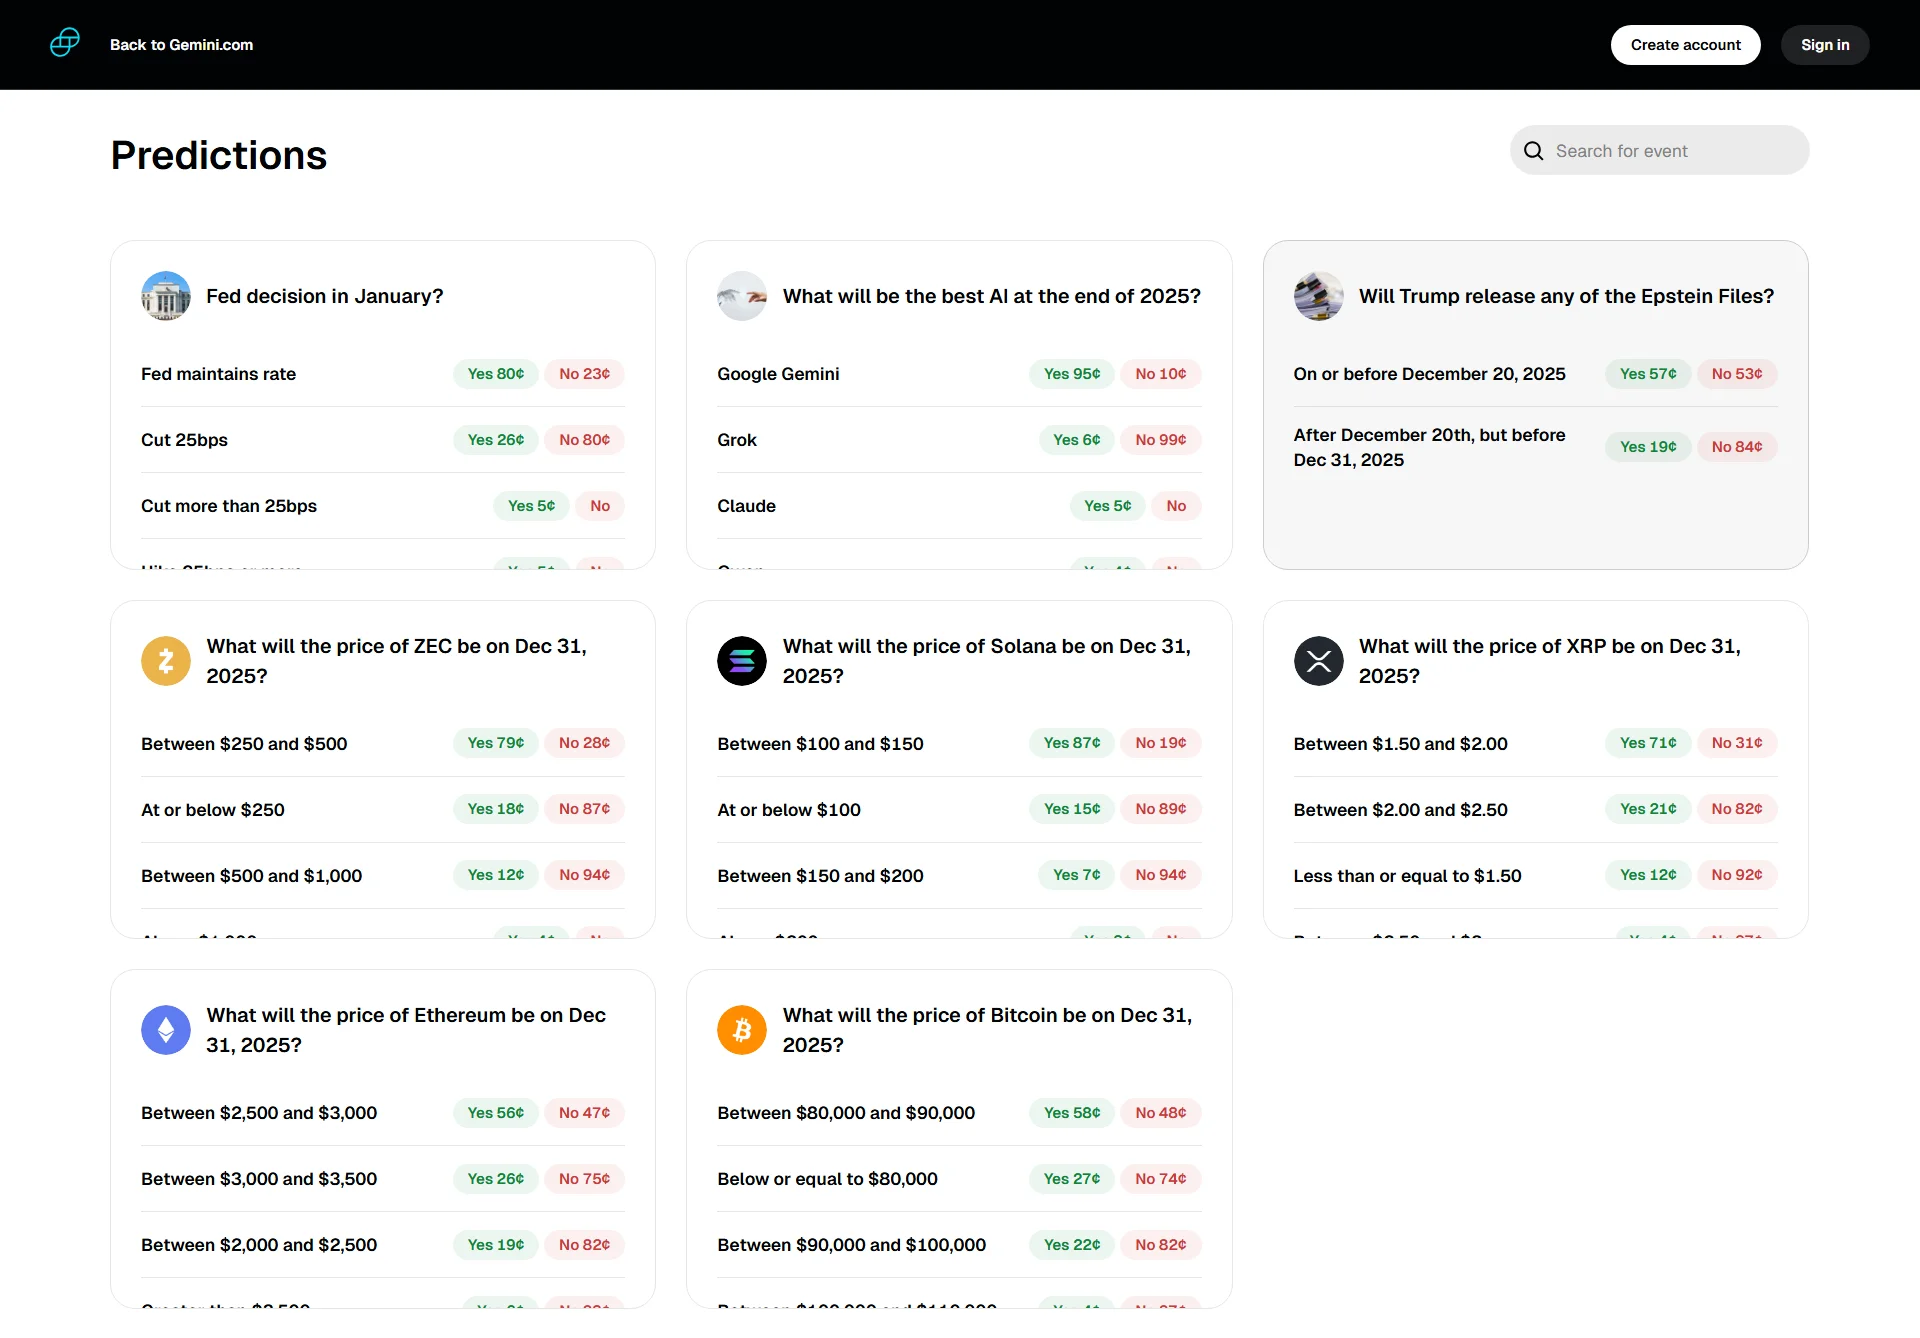Screen dimensions: 1920x1338
Task: Click the Bitcoin coin icon
Action: pos(742,1030)
